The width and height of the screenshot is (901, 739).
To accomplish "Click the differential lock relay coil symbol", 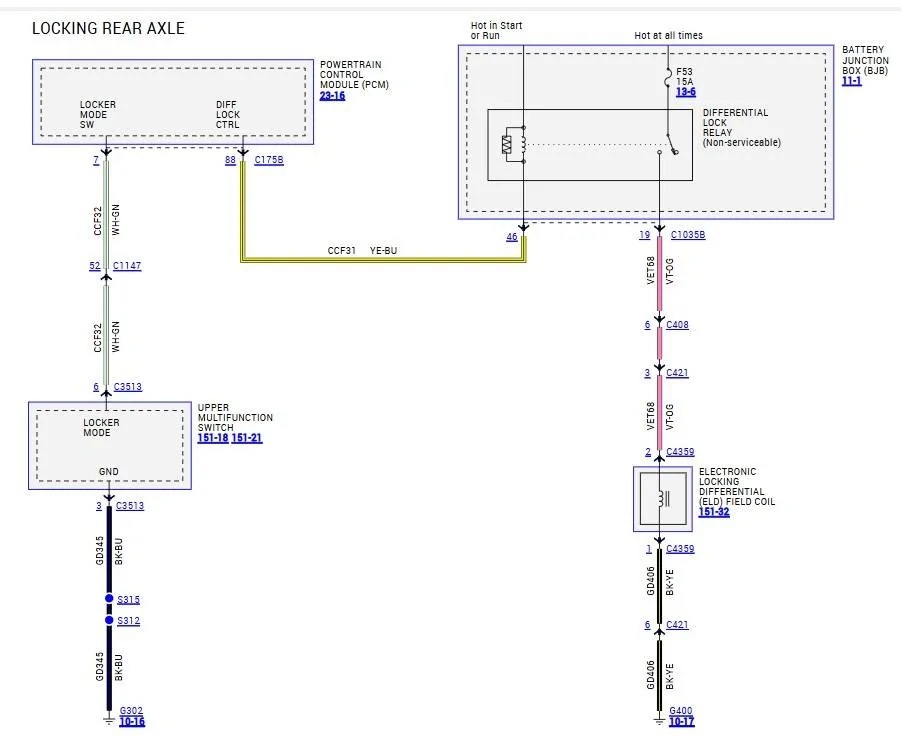I will (x=514, y=144).
